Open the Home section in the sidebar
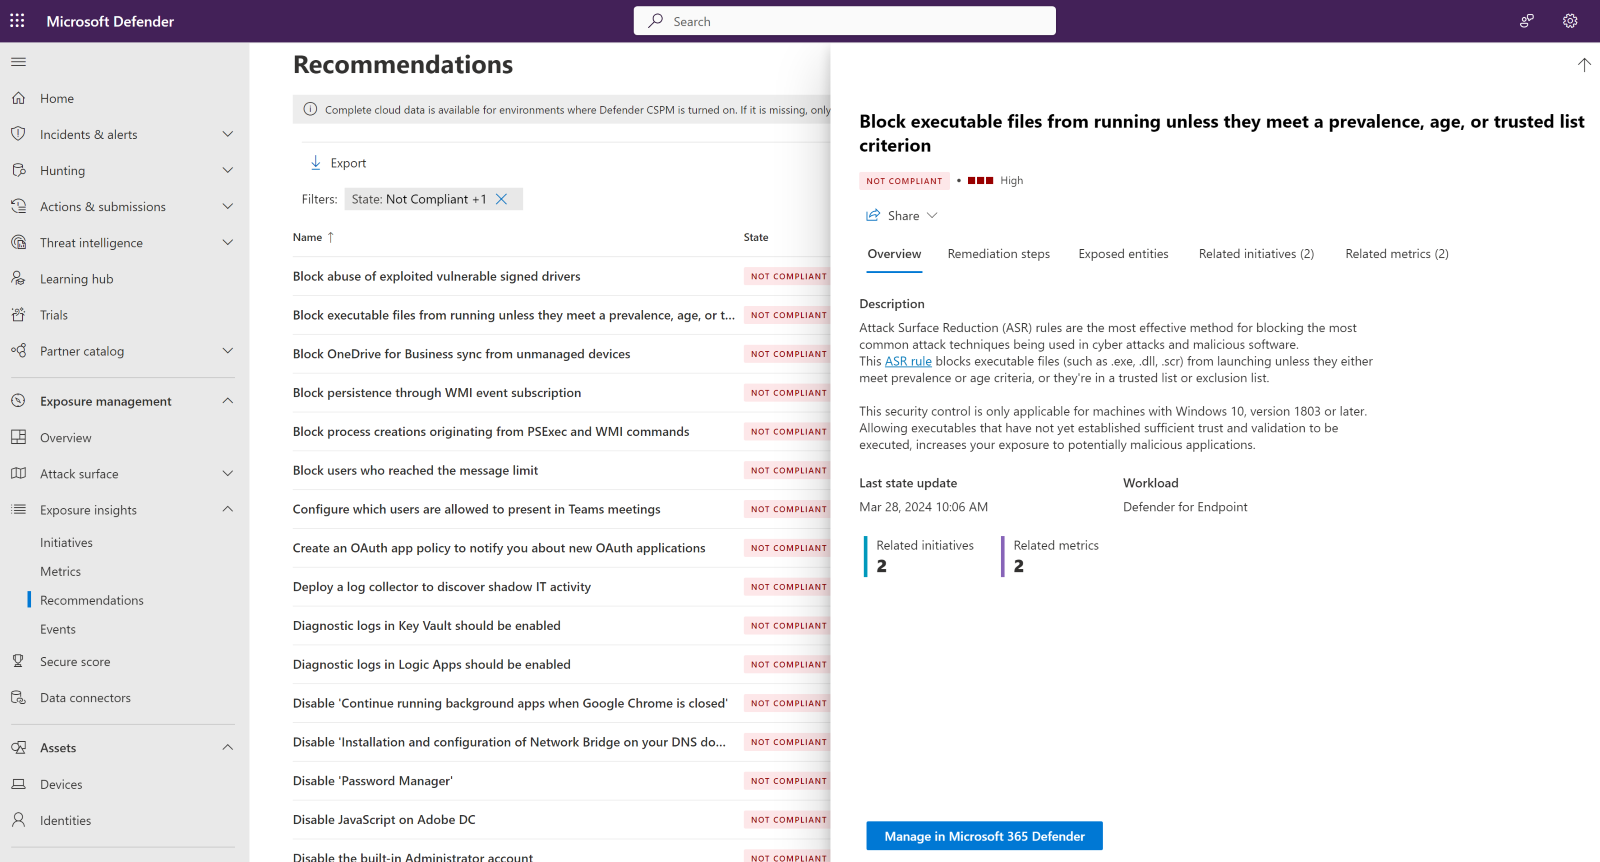The image size is (1600, 862). click(56, 98)
